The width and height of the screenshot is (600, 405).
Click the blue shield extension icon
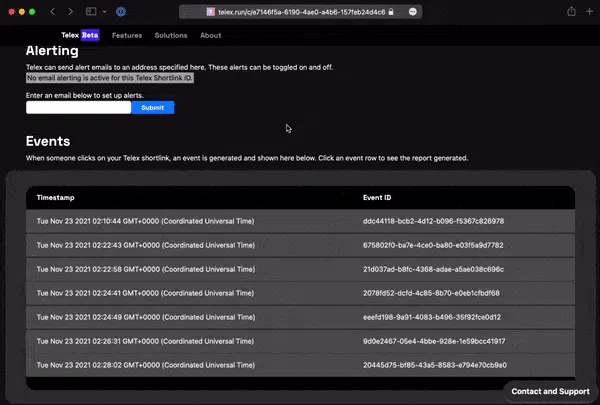(x=121, y=12)
